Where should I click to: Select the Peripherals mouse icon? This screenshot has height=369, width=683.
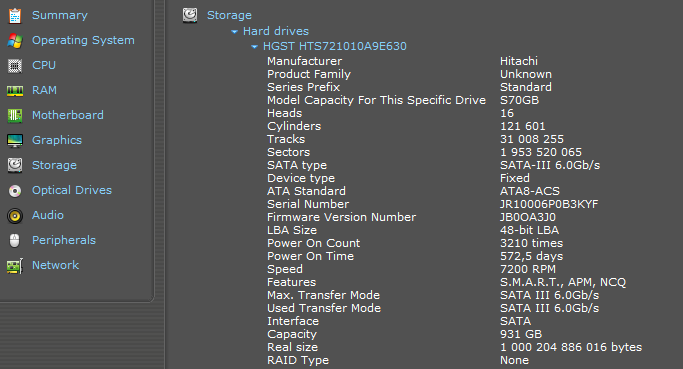pyautogui.click(x=15, y=240)
